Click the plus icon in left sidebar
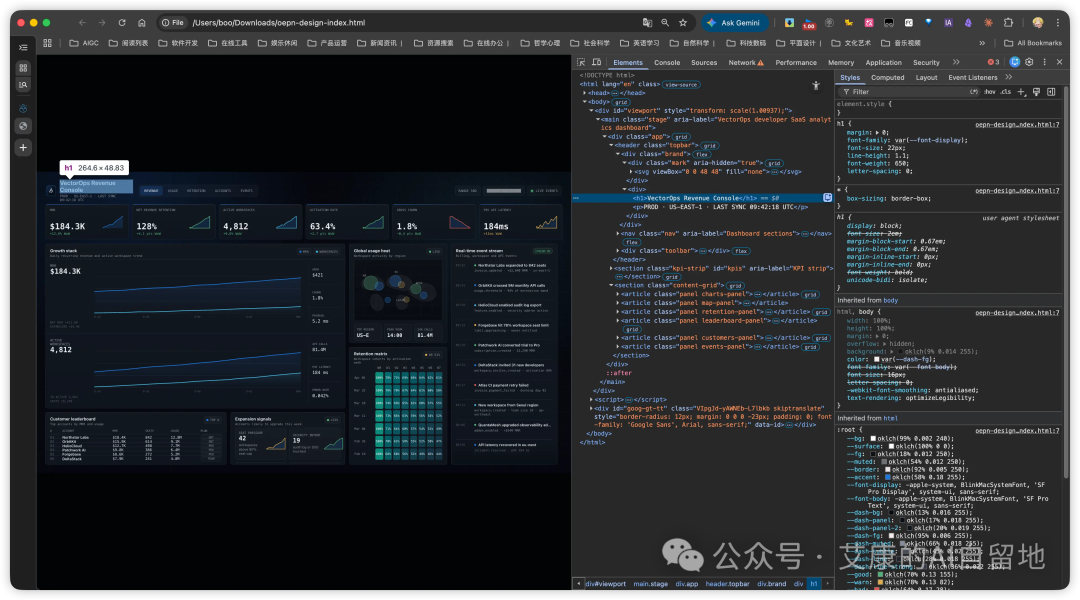The height and width of the screenshot is (600, 1080). (23, 147)
